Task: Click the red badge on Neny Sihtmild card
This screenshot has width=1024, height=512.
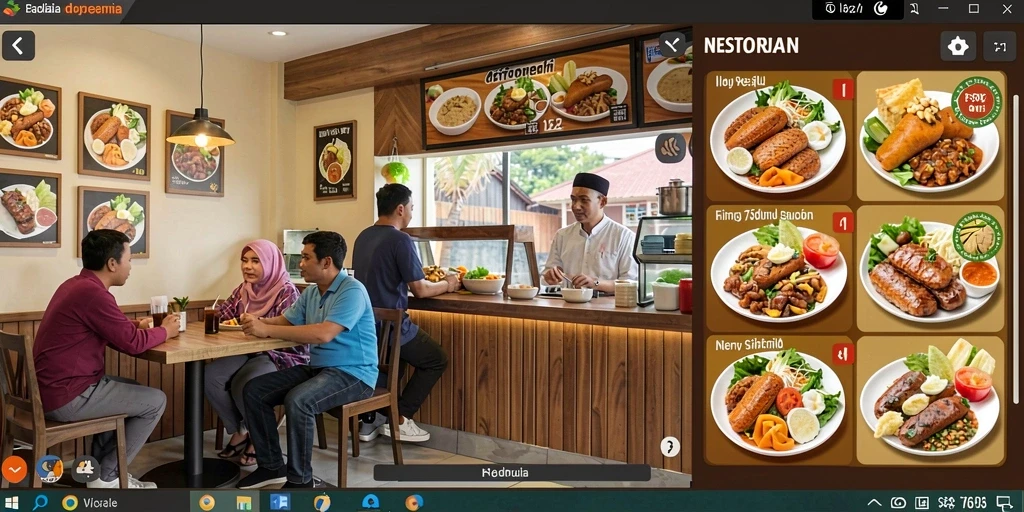Action: 842,354
